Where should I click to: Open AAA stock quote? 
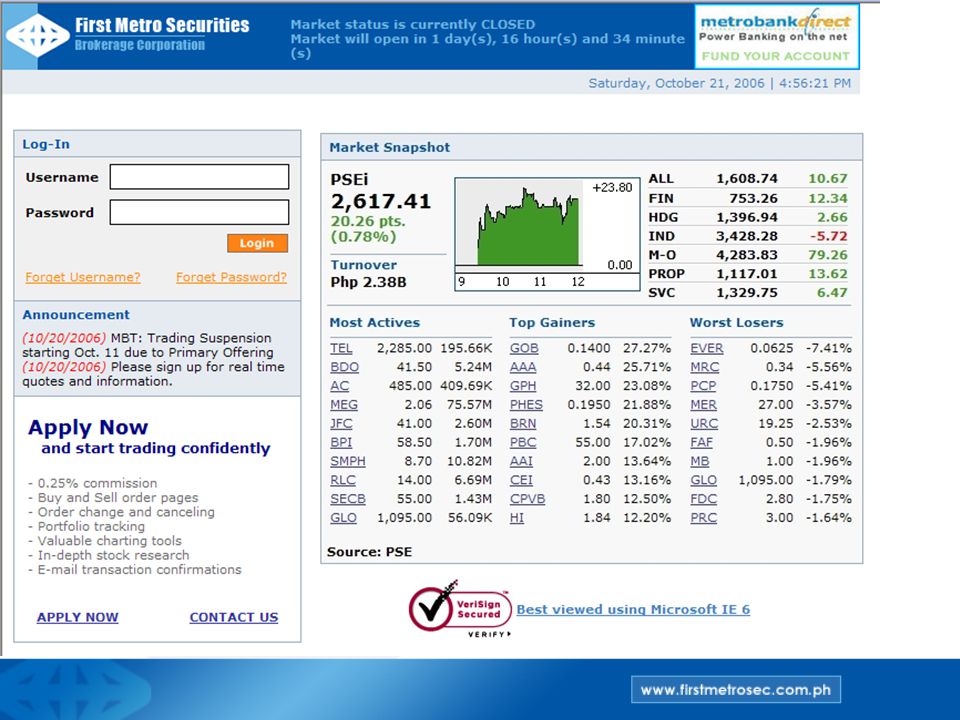(x=523, y=367)
